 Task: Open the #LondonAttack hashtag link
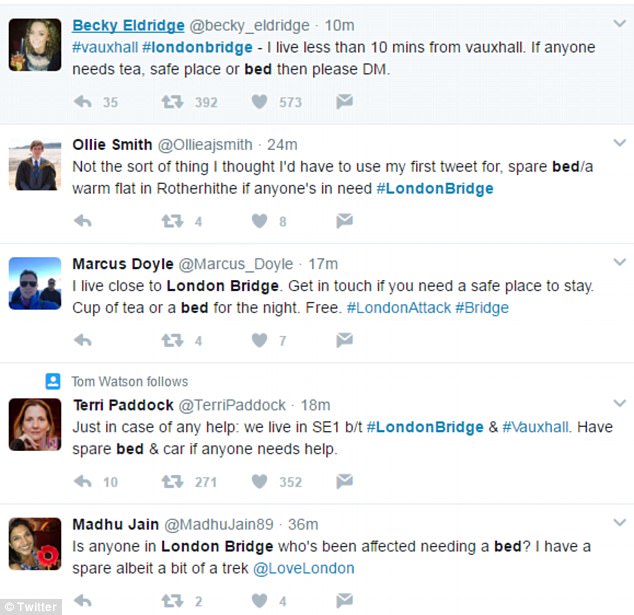click(x=398, y=308)
